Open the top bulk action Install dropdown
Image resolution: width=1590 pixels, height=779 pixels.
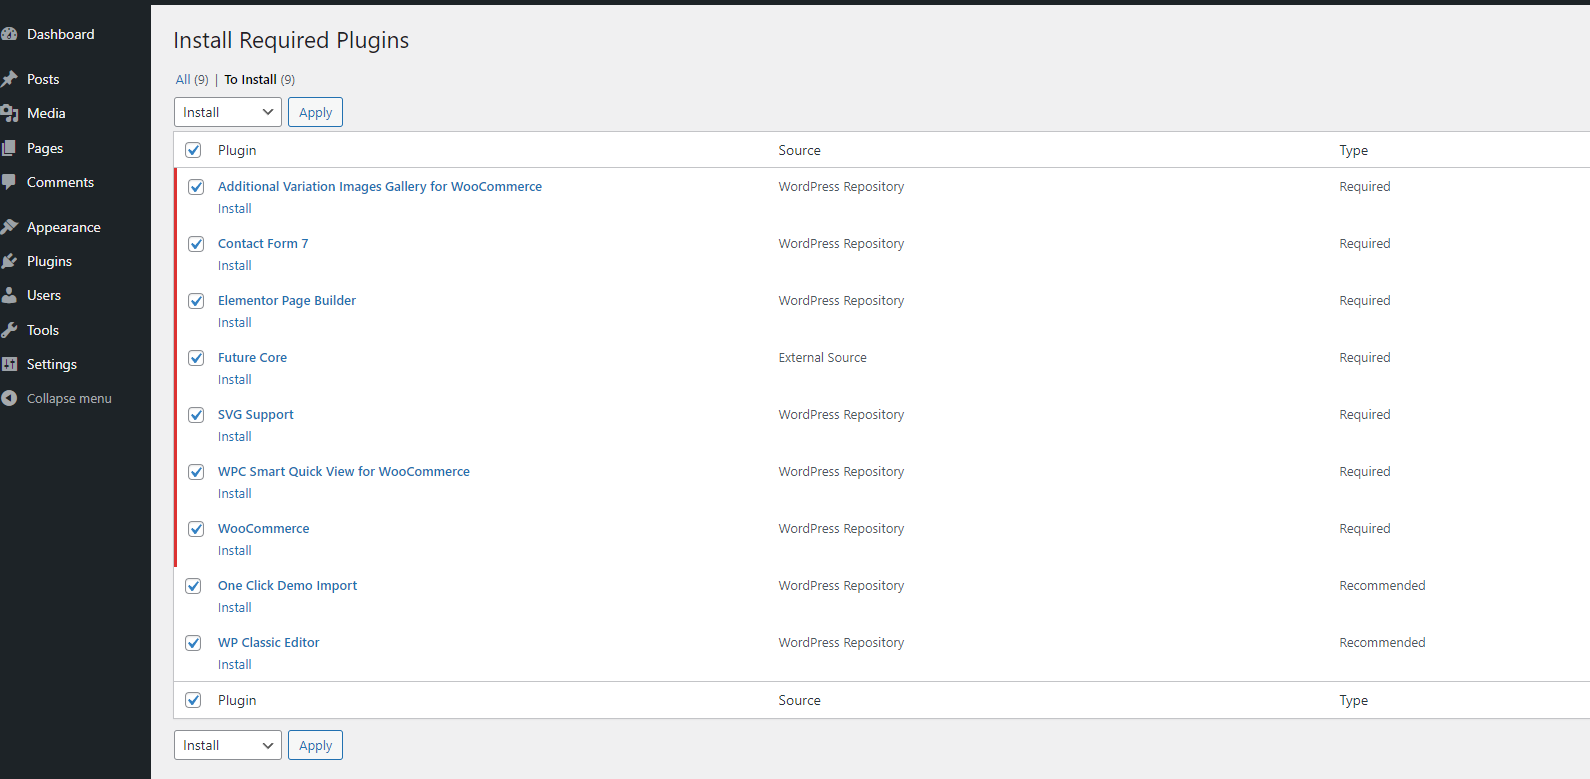tap(228, 112)
